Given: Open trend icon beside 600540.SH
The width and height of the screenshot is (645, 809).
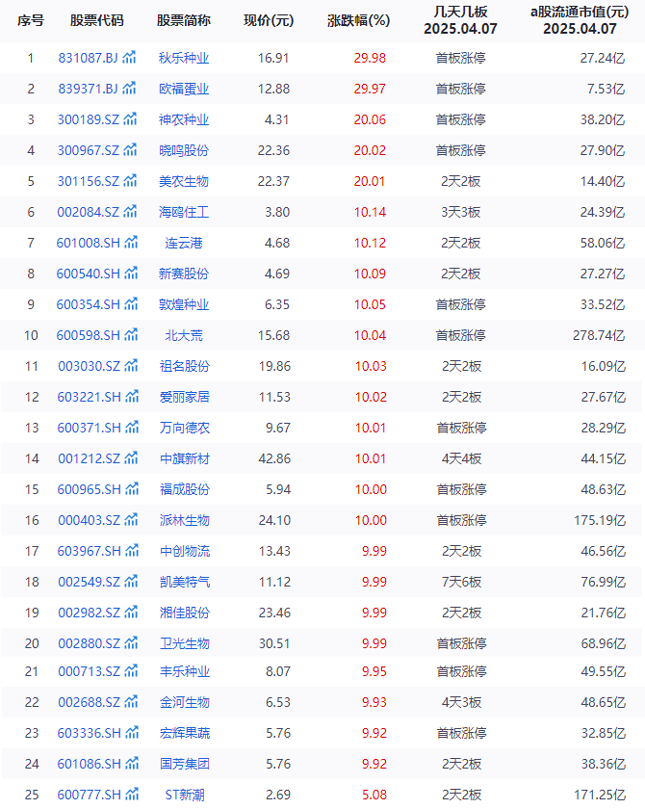Looking at the screenshot, I should coord(132,273).
